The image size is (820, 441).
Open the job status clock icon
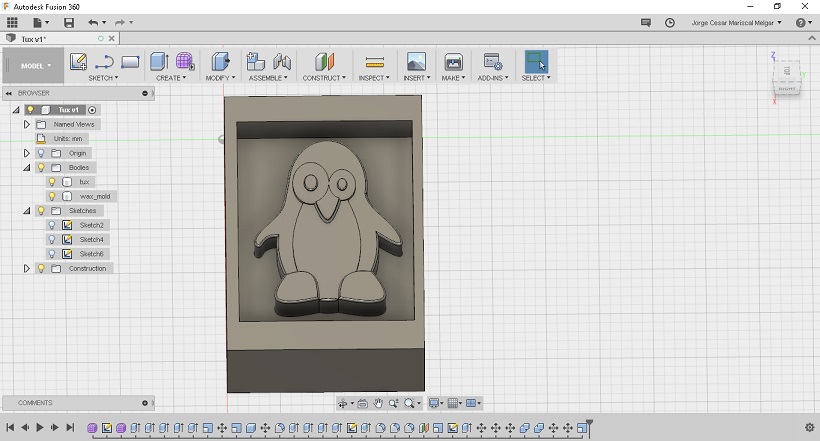click(x=670, y=22)
